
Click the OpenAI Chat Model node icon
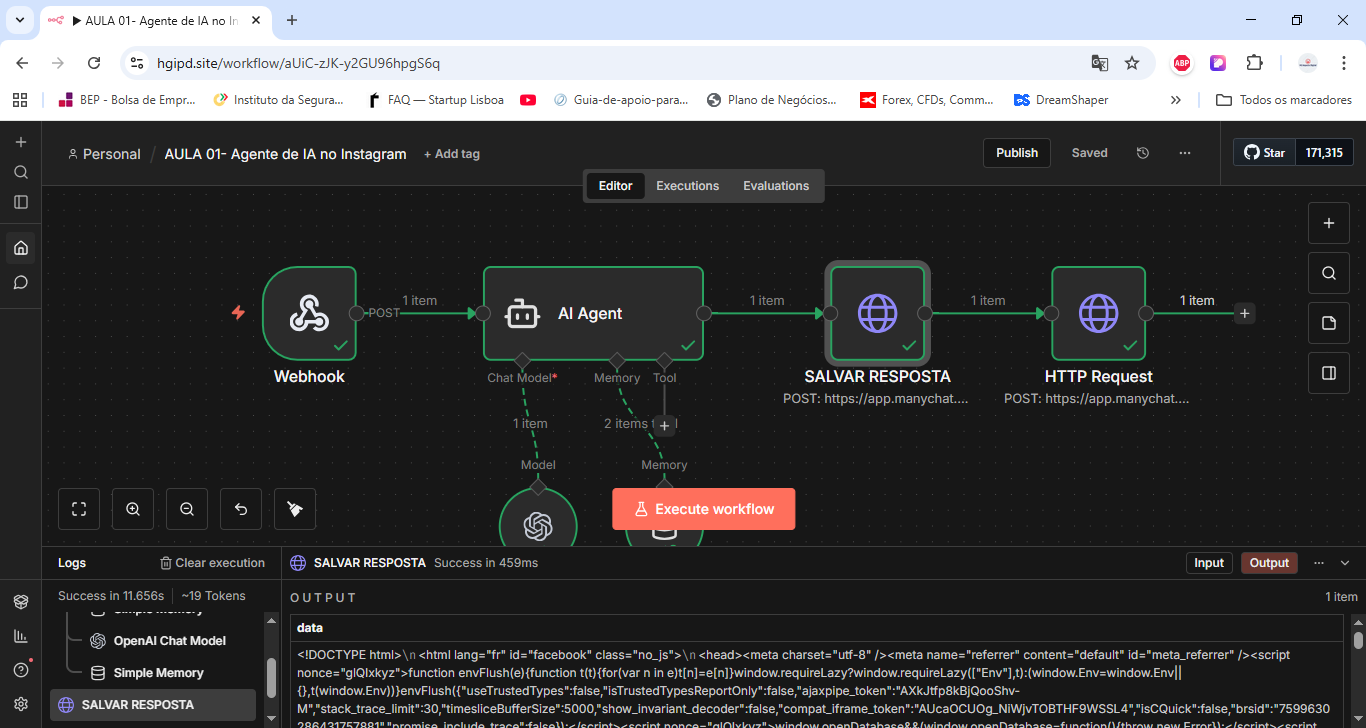point(538,523)
